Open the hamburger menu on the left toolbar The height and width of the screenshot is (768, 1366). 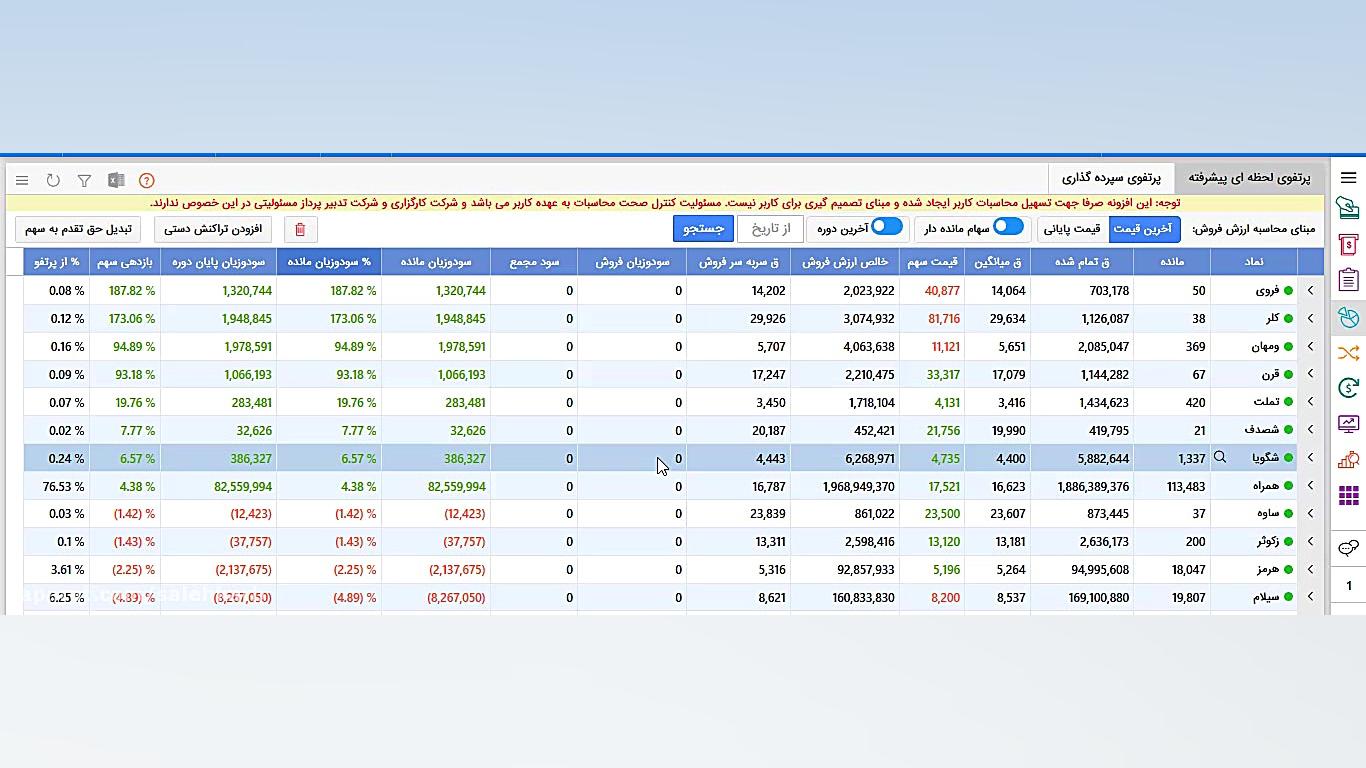click(x=22, y=181)
